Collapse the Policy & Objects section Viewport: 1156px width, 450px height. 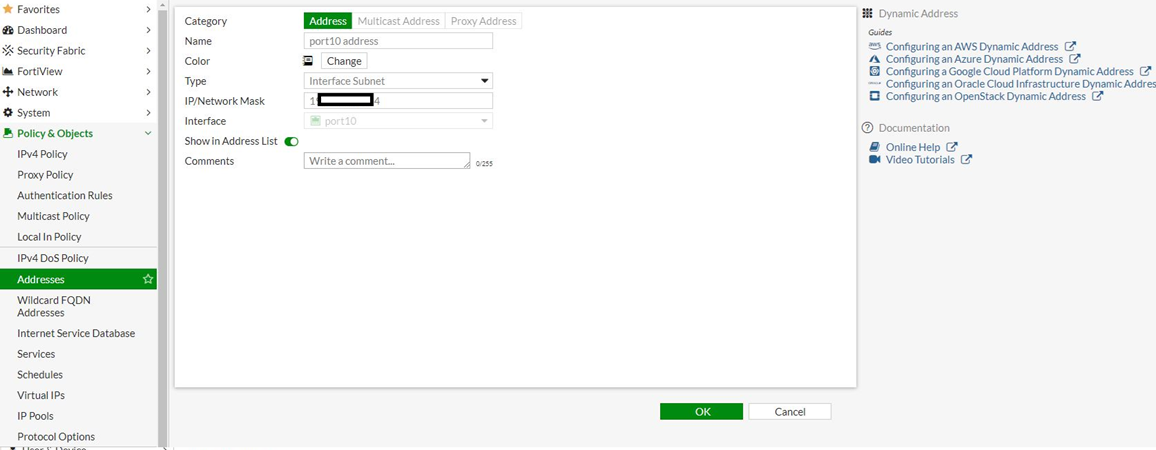click(x=148, y=134)
